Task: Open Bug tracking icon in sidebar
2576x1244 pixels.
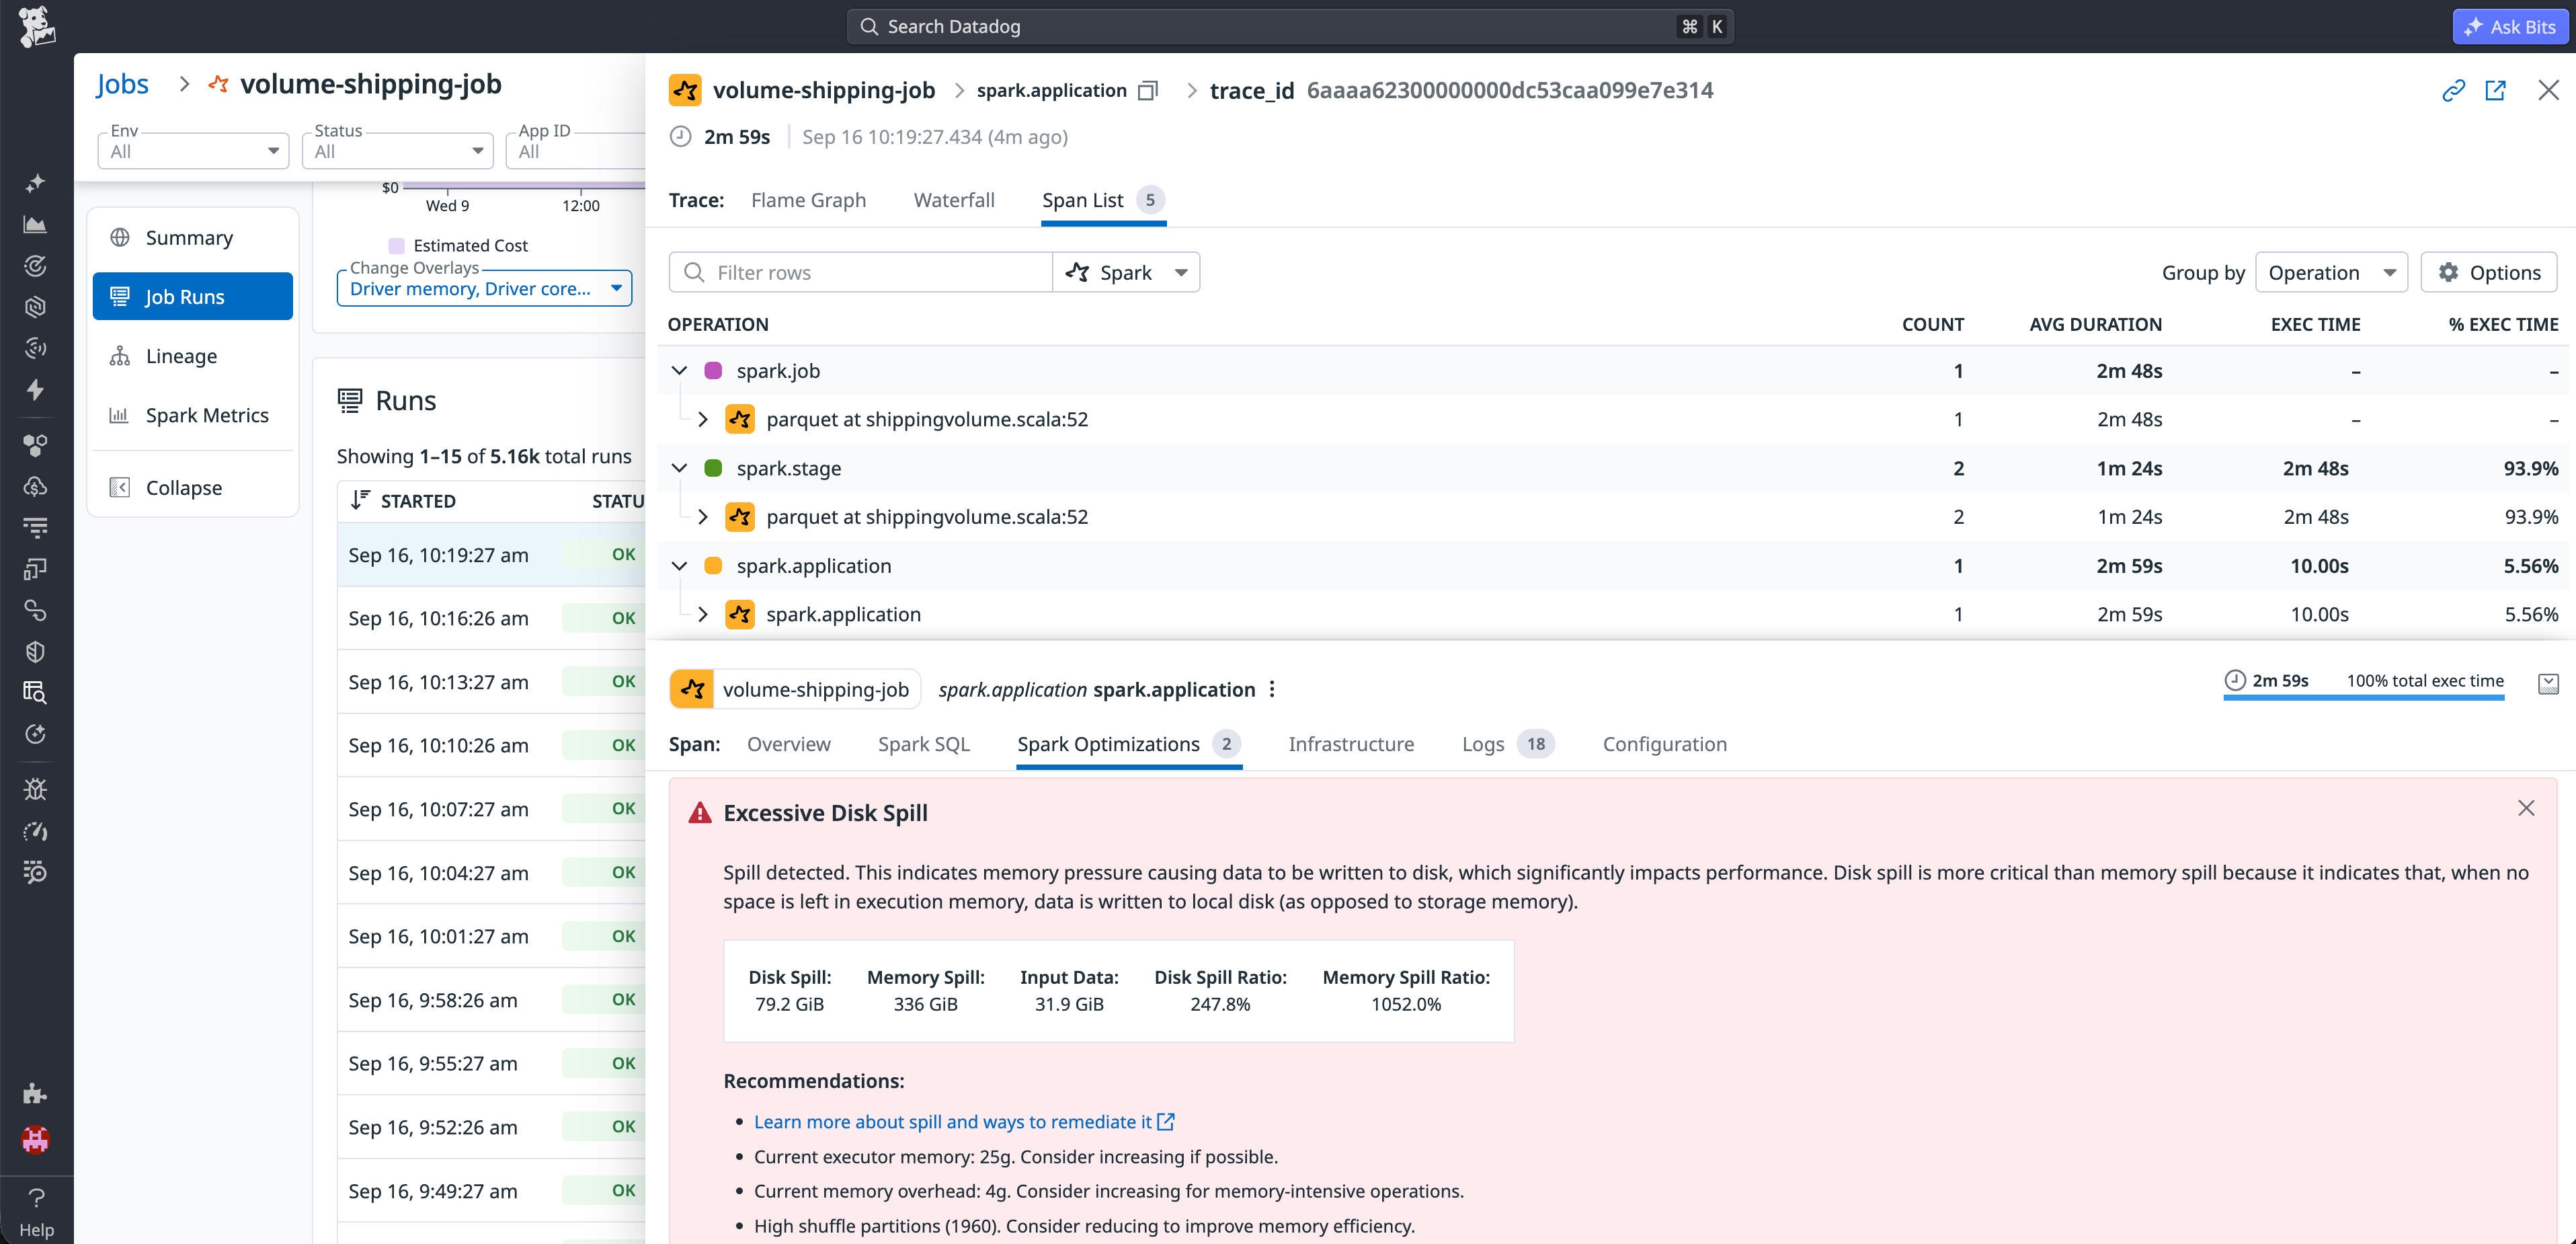Action: [x=36, y=790]
